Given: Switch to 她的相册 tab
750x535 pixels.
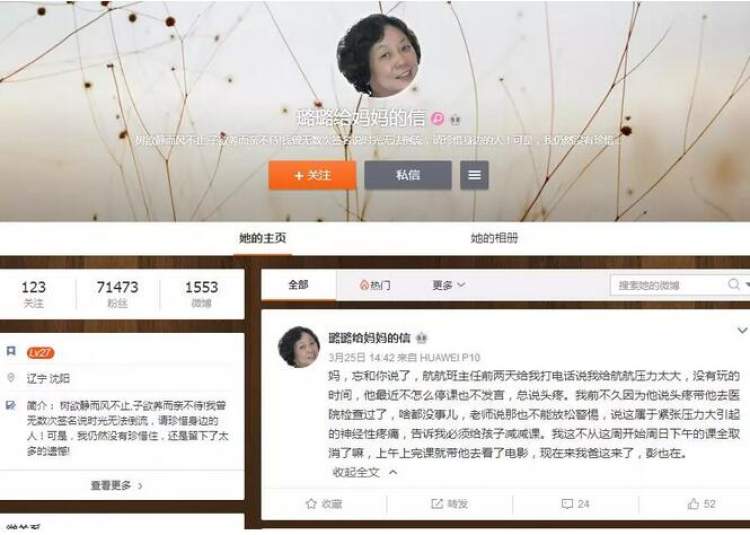Looking at the screenshot, I should pos(494,238).
